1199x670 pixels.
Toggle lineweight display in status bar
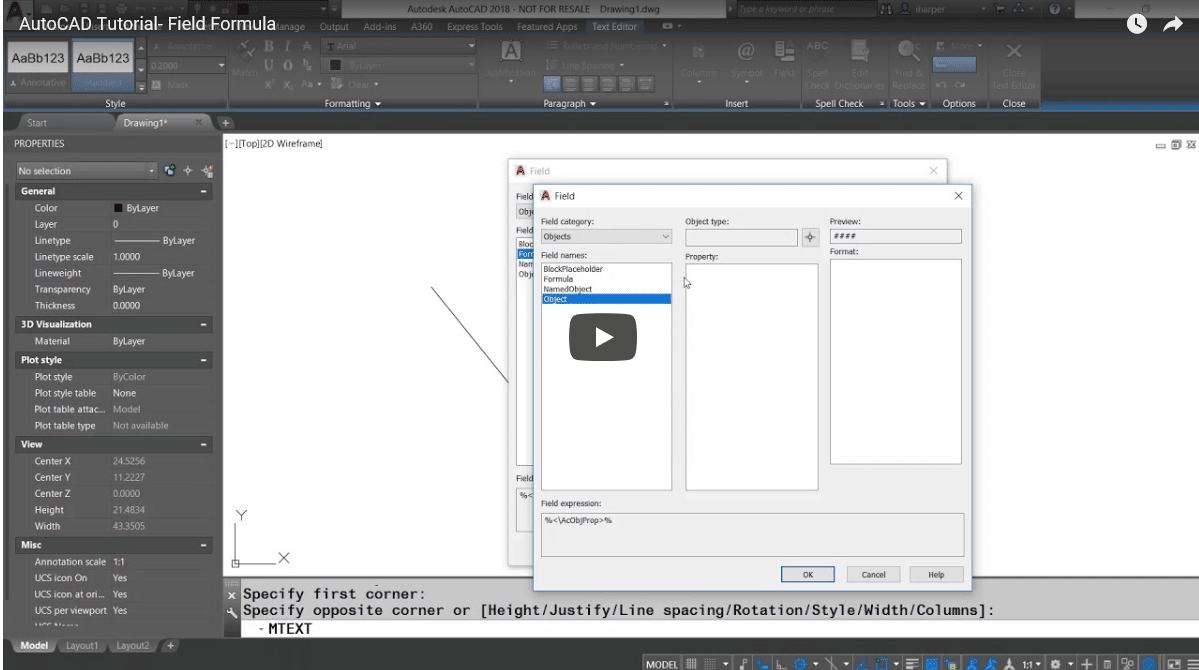point(911,664)
